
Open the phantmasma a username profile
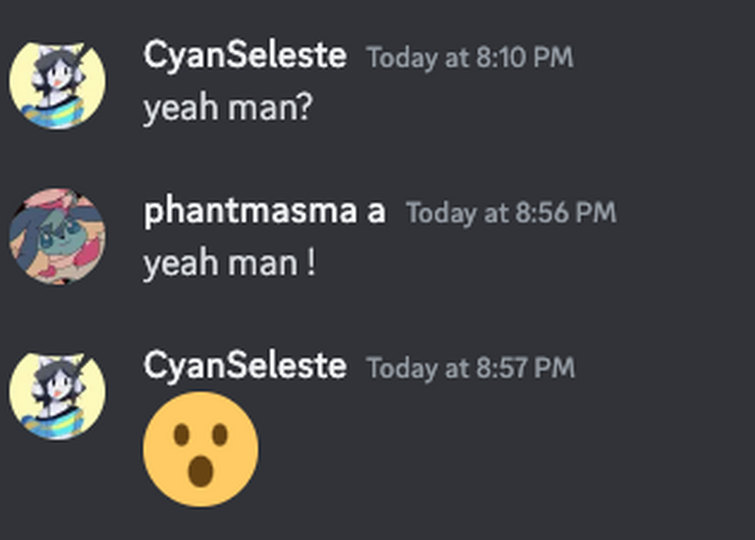265,211
